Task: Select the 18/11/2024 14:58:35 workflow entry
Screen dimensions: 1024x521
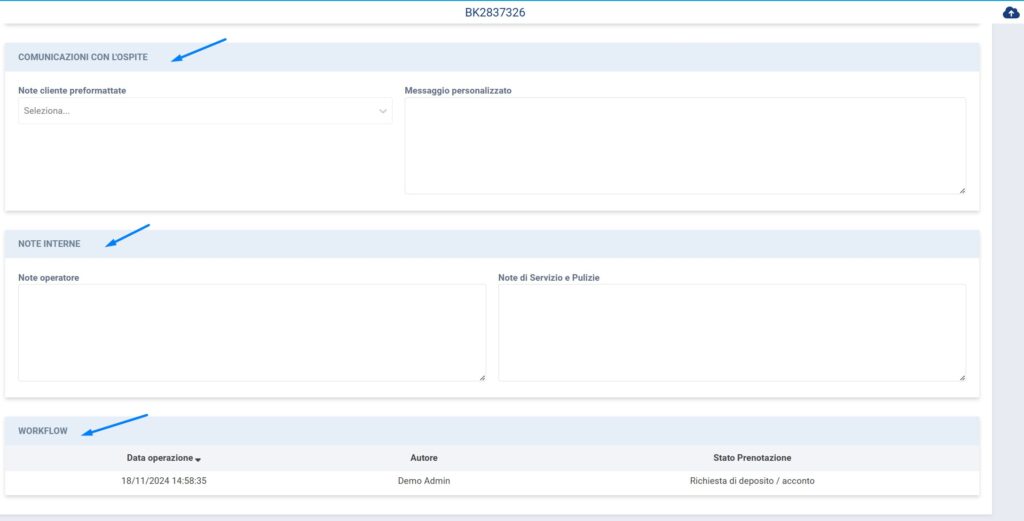Action: coord(164,481)
